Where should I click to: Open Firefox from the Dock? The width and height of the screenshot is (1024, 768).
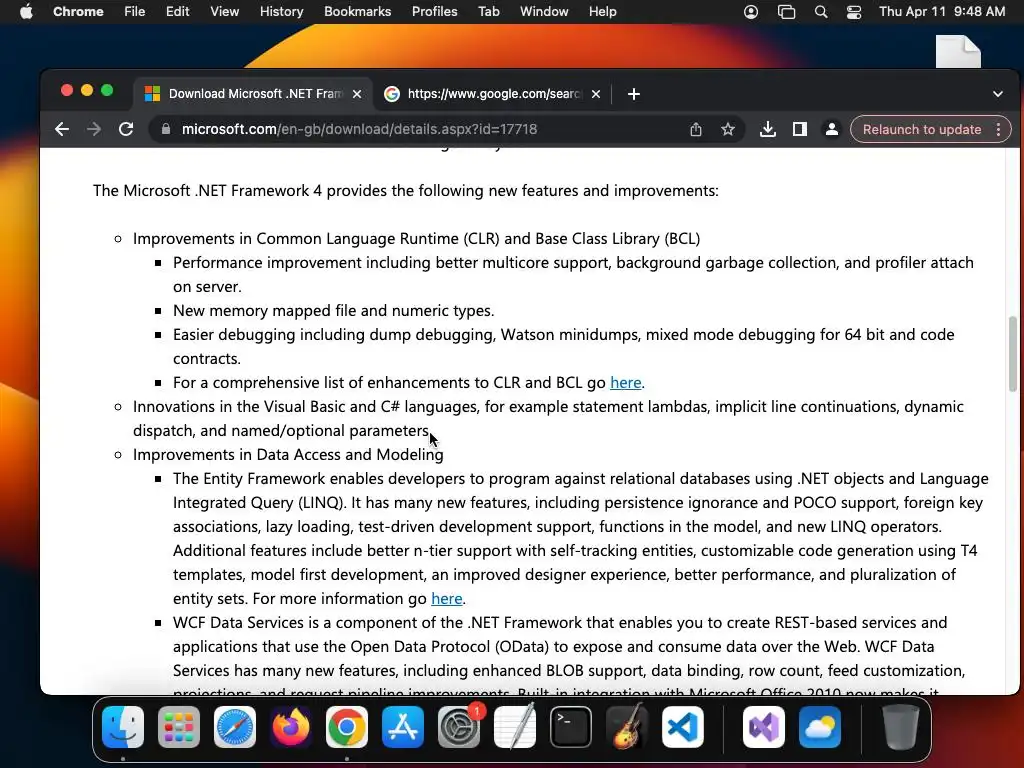coord(291,727)
